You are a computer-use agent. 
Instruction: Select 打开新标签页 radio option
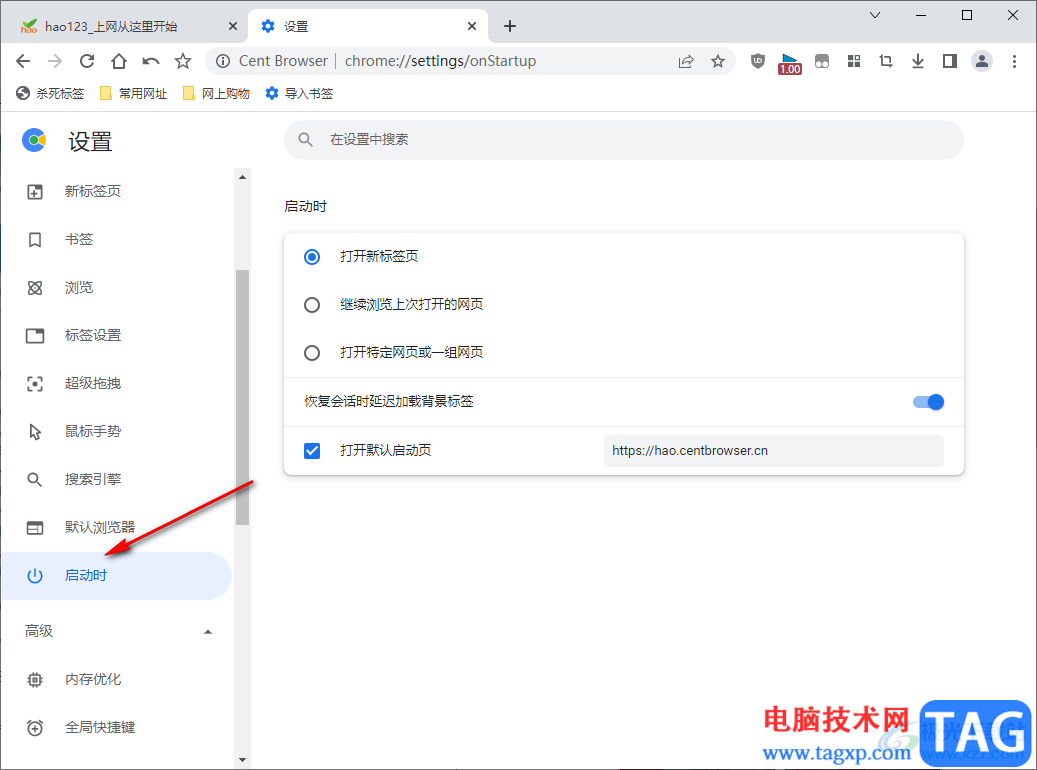(311, 257)
